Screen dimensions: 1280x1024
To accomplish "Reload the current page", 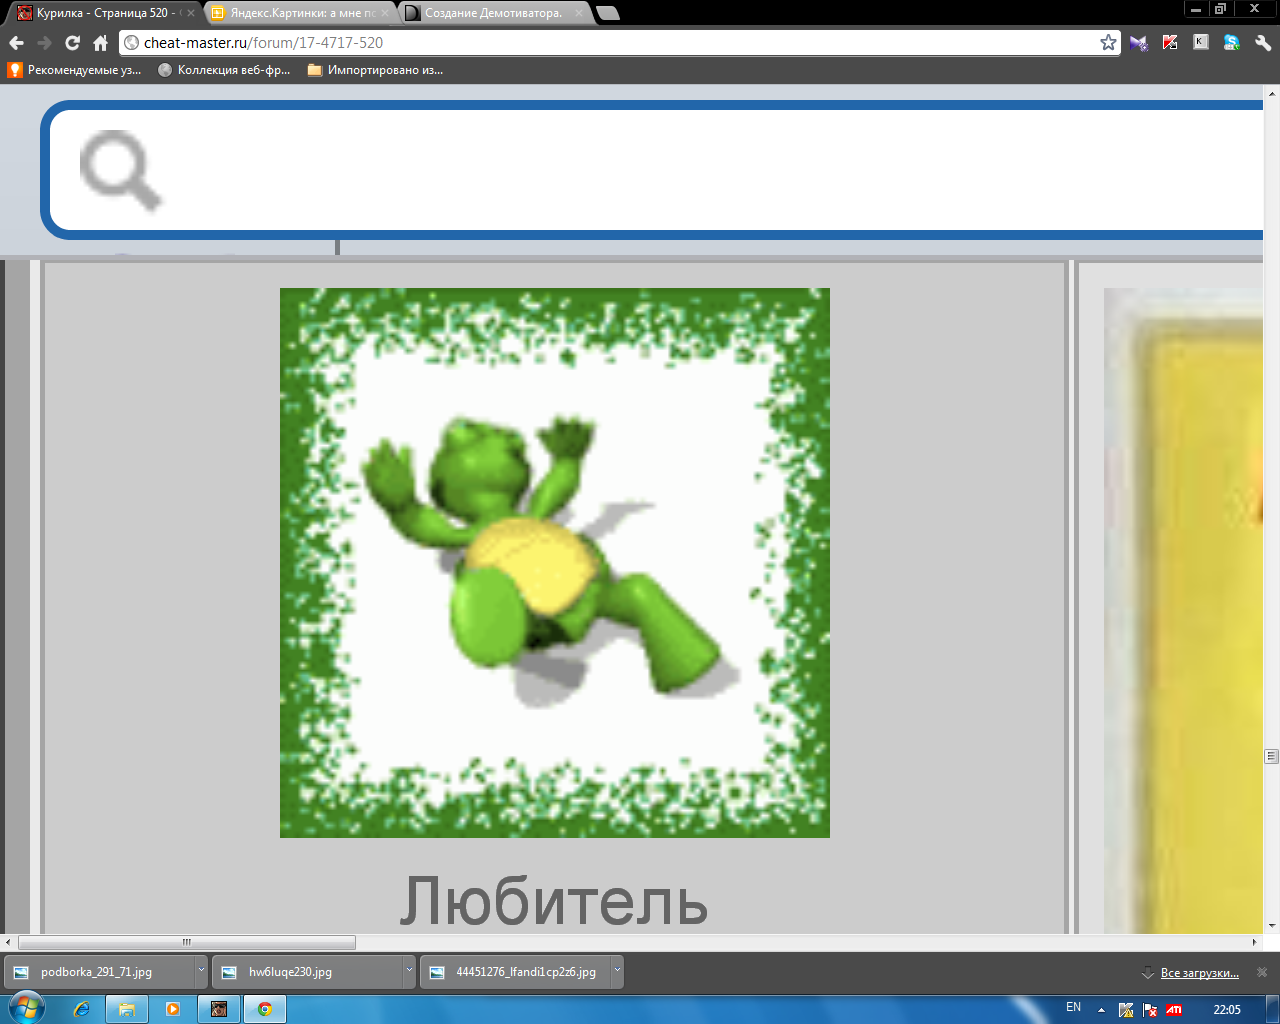I will click(72, 43).
